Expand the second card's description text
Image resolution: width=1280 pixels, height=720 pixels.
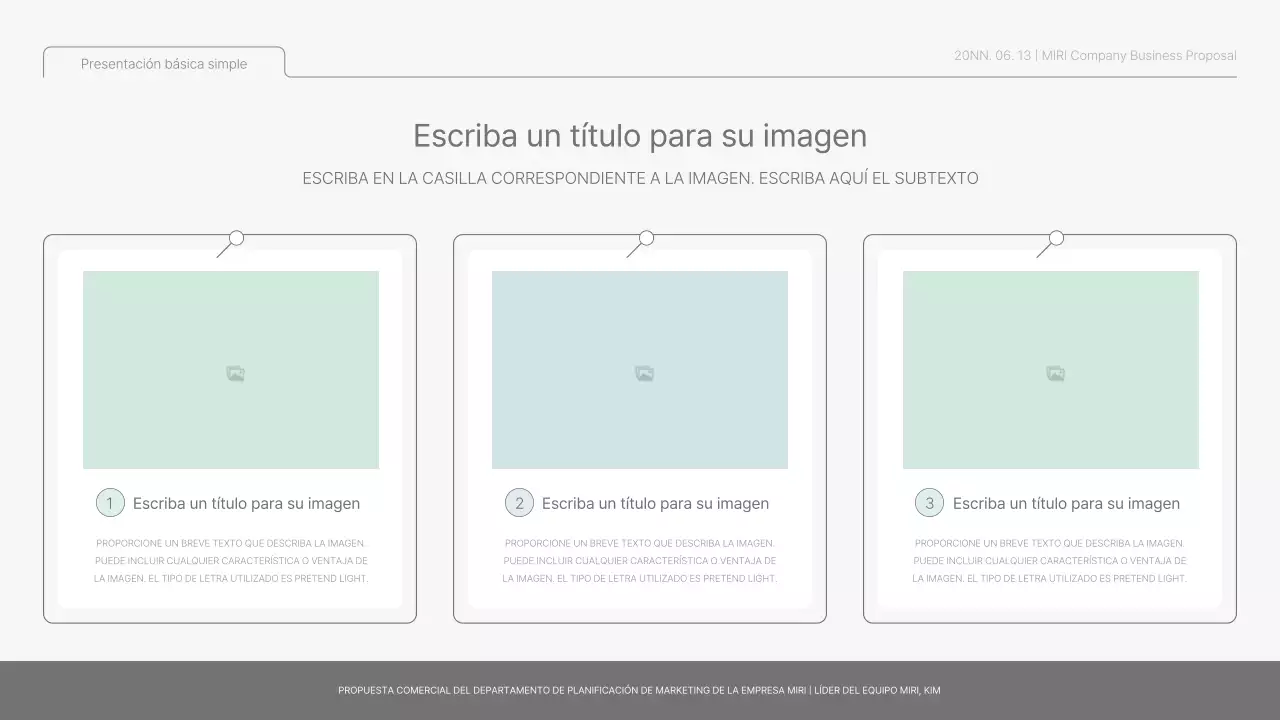tap(640, 560)
